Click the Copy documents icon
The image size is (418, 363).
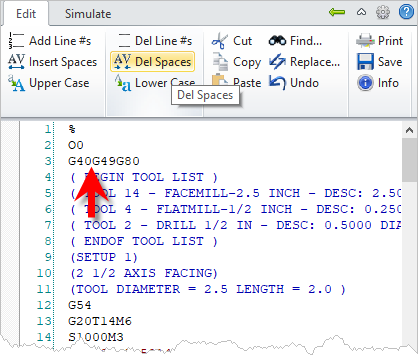pos(220,62)
